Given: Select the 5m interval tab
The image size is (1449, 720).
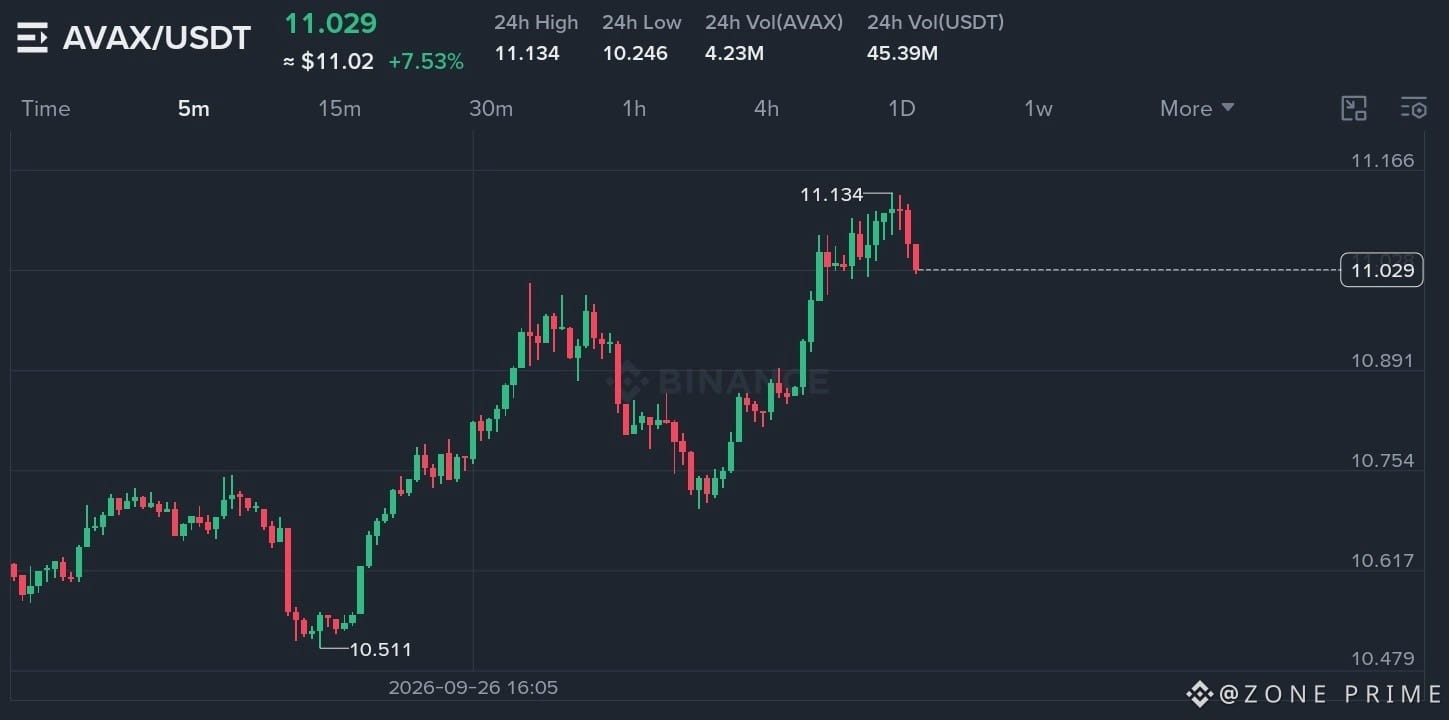Looking at the screenshot, I should click(x=194, y=108).
